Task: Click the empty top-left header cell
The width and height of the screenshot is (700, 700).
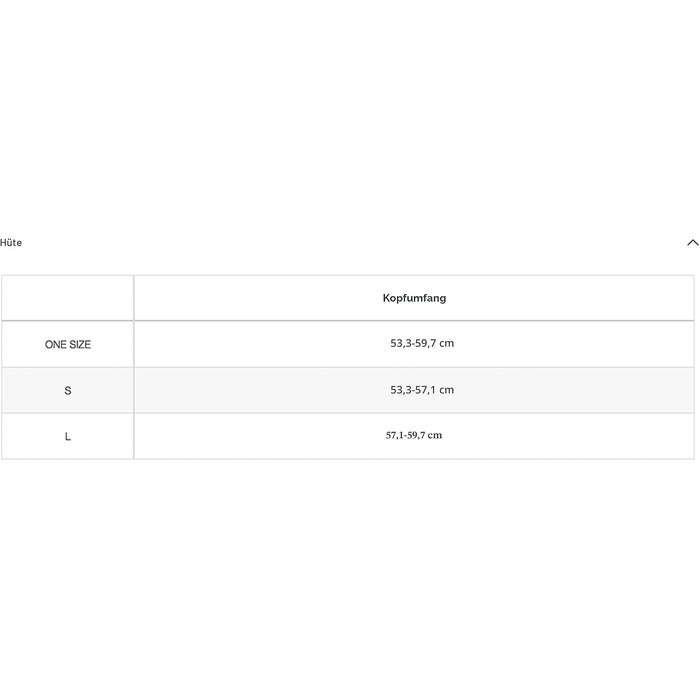Action: 67,298
